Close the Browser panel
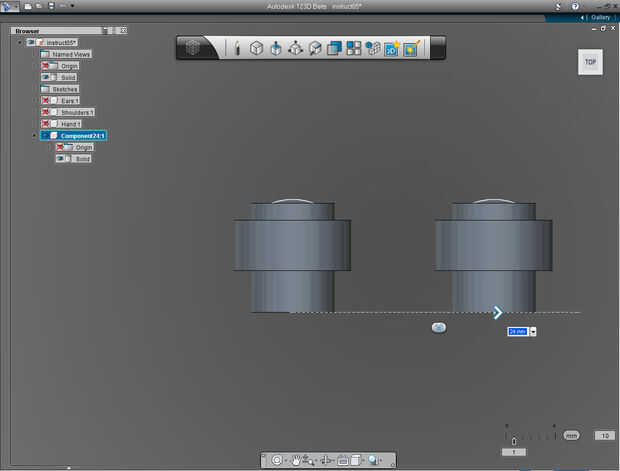620x471 pixels. (123, 30)
